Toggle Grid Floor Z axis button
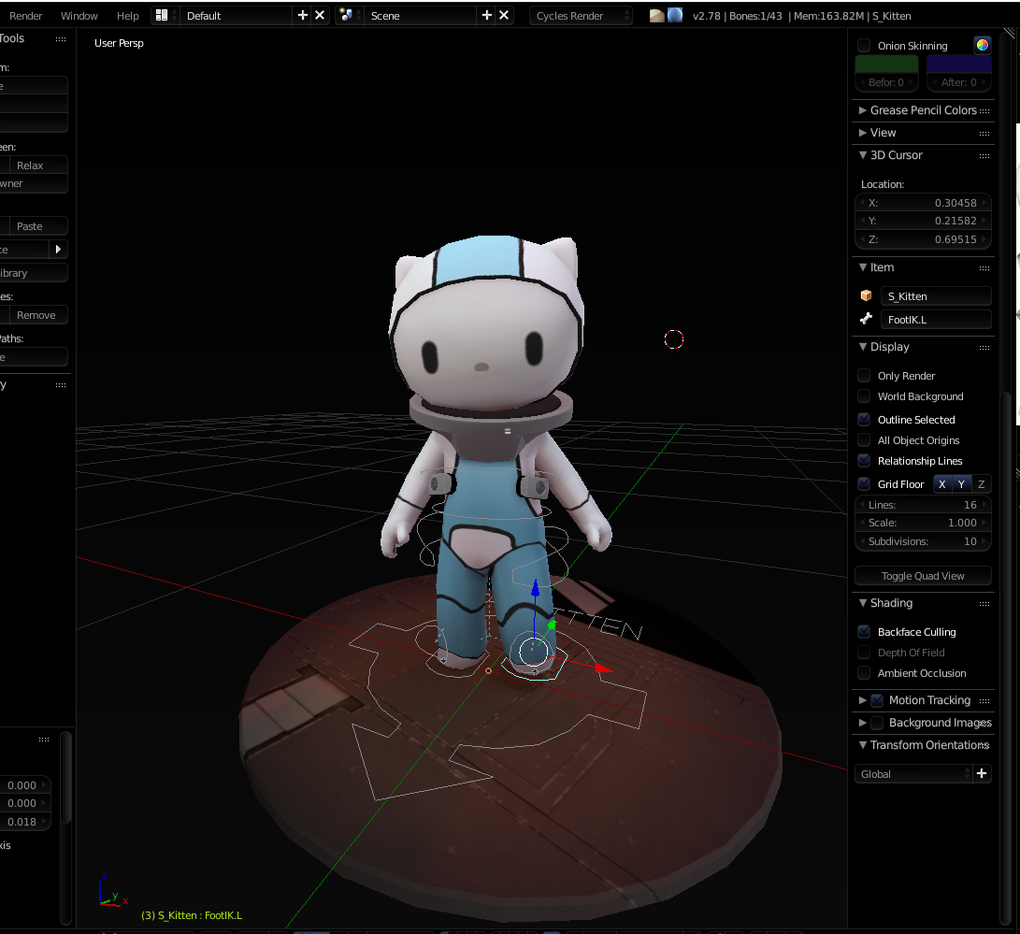Image resolution: width=1020 pixels, height=934 pixels. pyautogui.click(x=981, y=484)
